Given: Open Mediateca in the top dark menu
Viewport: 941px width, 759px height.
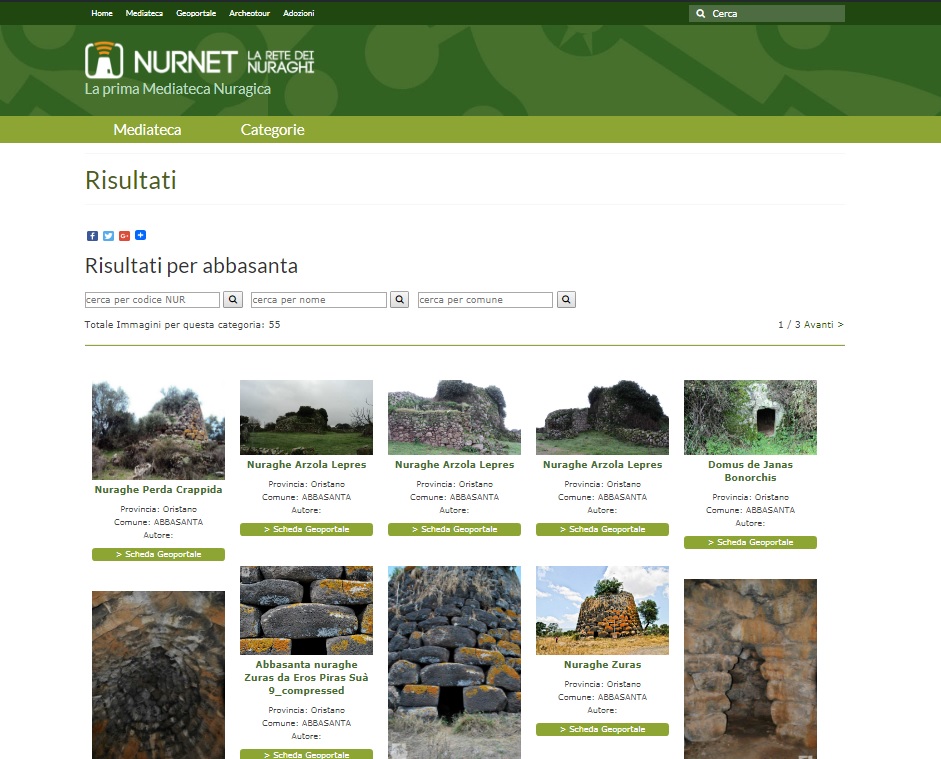Looking at the screenshot, I should 144,13.
